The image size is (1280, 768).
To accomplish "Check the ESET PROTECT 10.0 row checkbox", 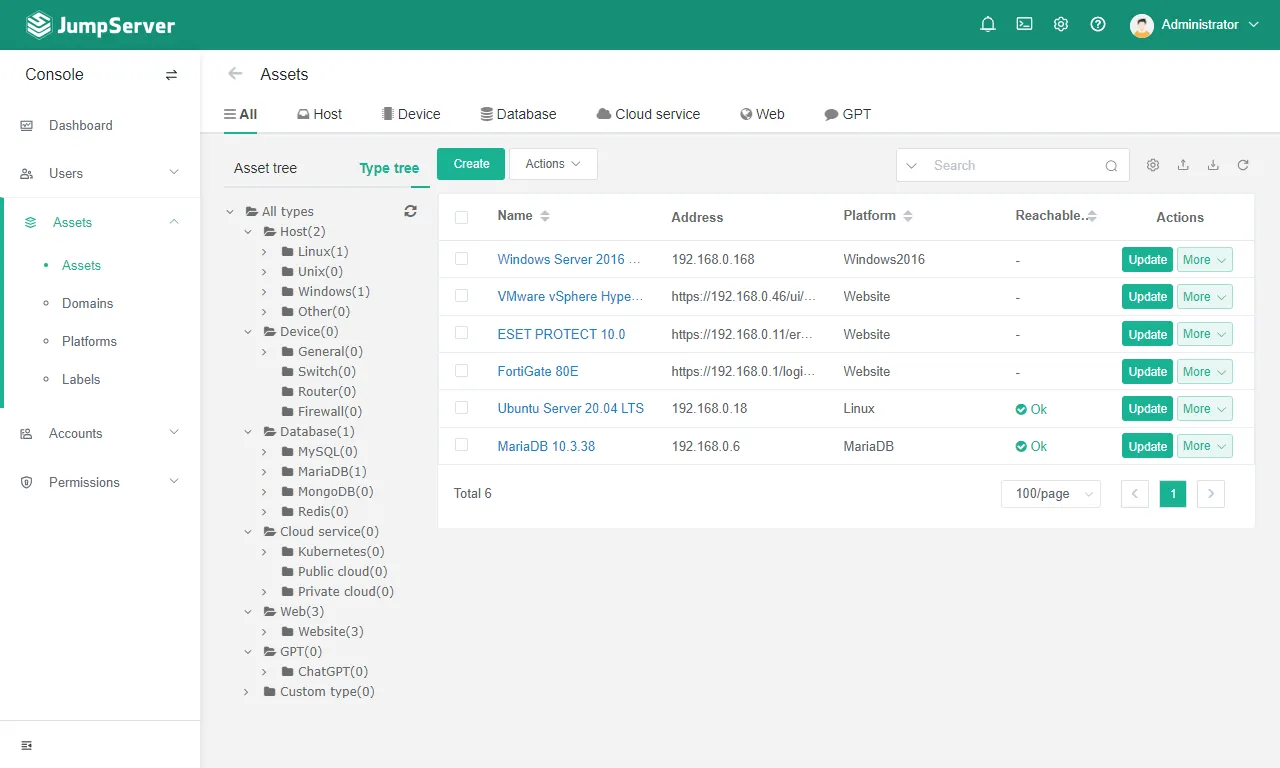I will tap(461, 333).
